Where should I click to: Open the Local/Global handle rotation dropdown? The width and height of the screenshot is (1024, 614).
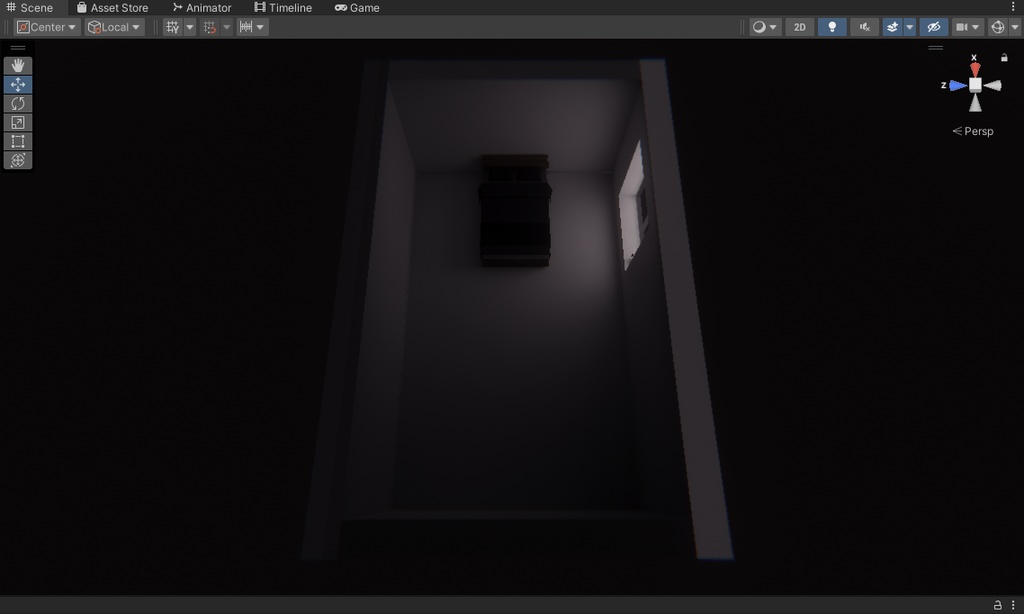[x=113, y=26]
